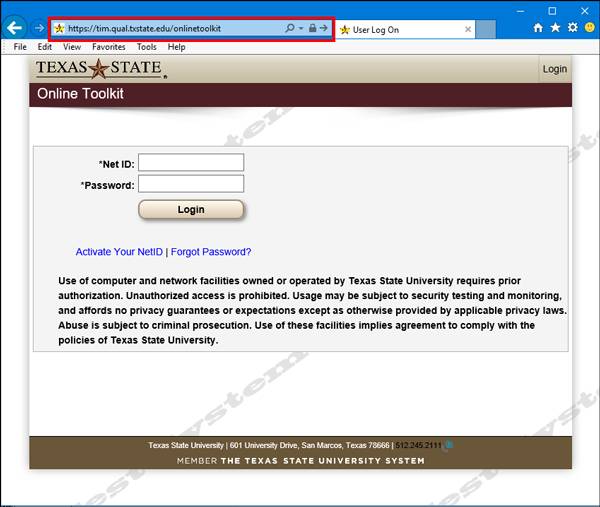Close the browser window

585,11
